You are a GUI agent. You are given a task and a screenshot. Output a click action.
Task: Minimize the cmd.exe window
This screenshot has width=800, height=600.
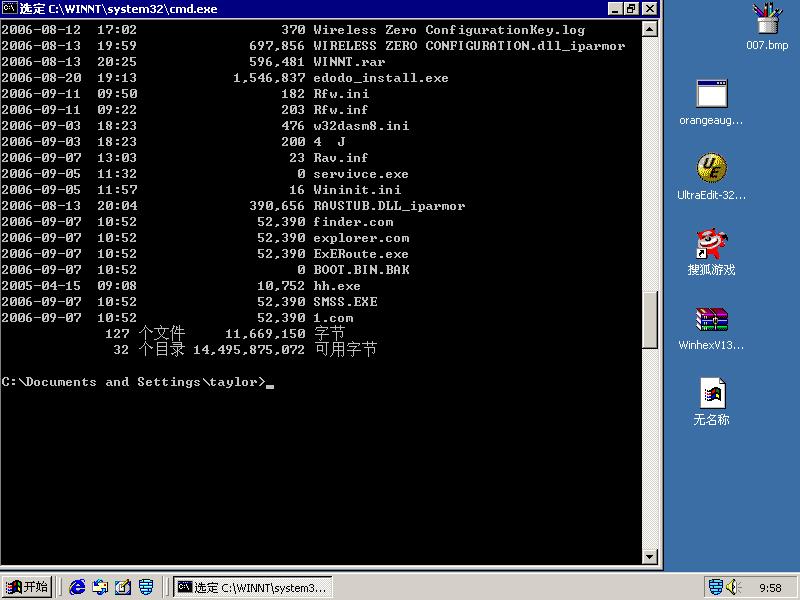(616, 9)
